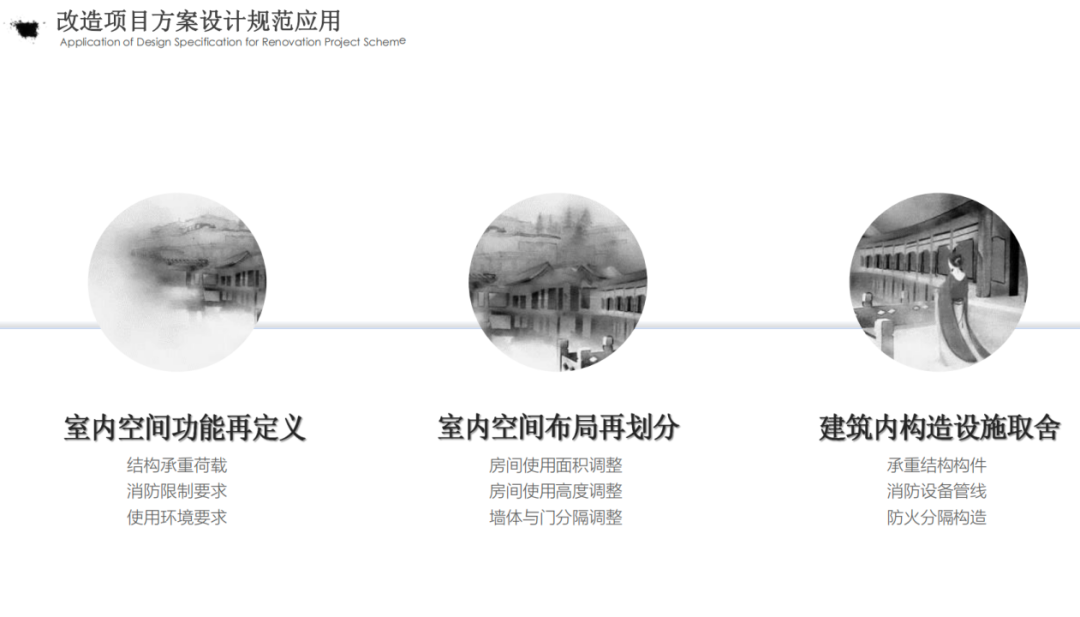The height and width of the screenshot is (617, 1080).
Task: Click the text 防火分隔构造
Action: point(937,517)
